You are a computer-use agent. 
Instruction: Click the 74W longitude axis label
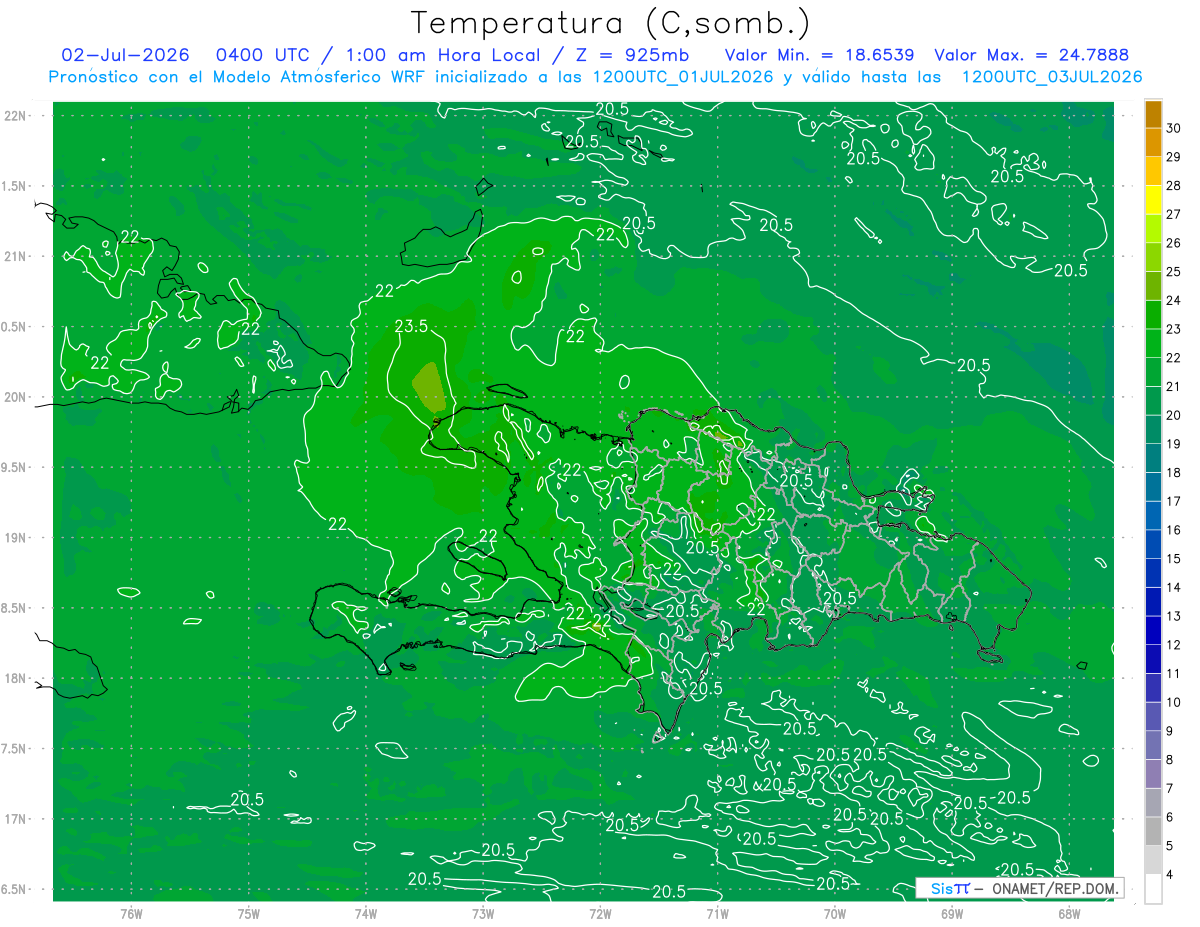(x=365, y=913)
